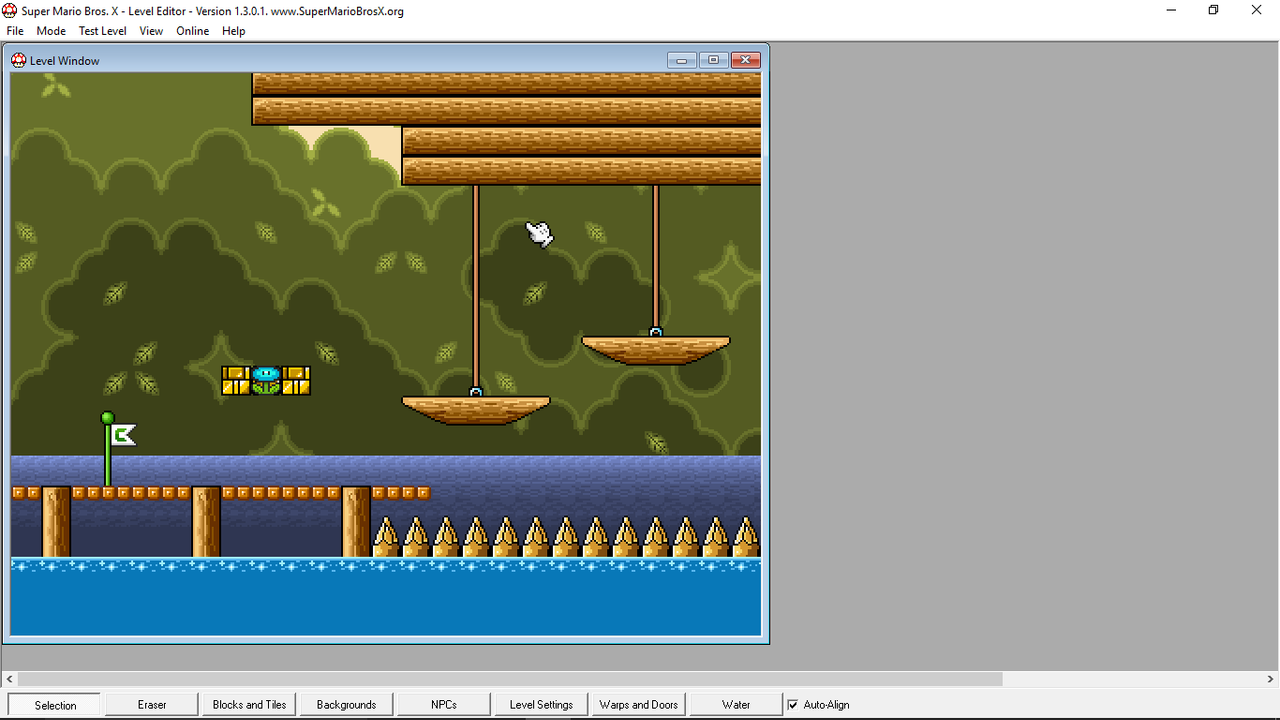
Task: Click the mushroom icon on the Level Window
Action: click(18, 60)
